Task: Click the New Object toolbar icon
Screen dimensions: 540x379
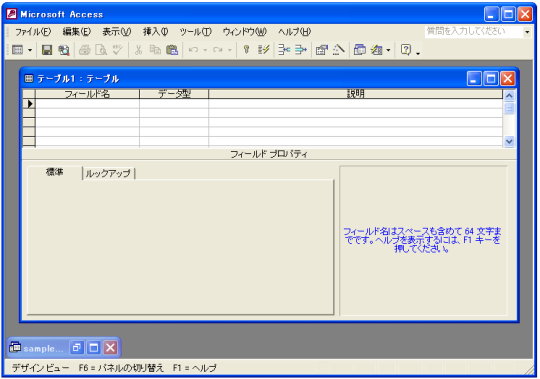Action: 376,50
